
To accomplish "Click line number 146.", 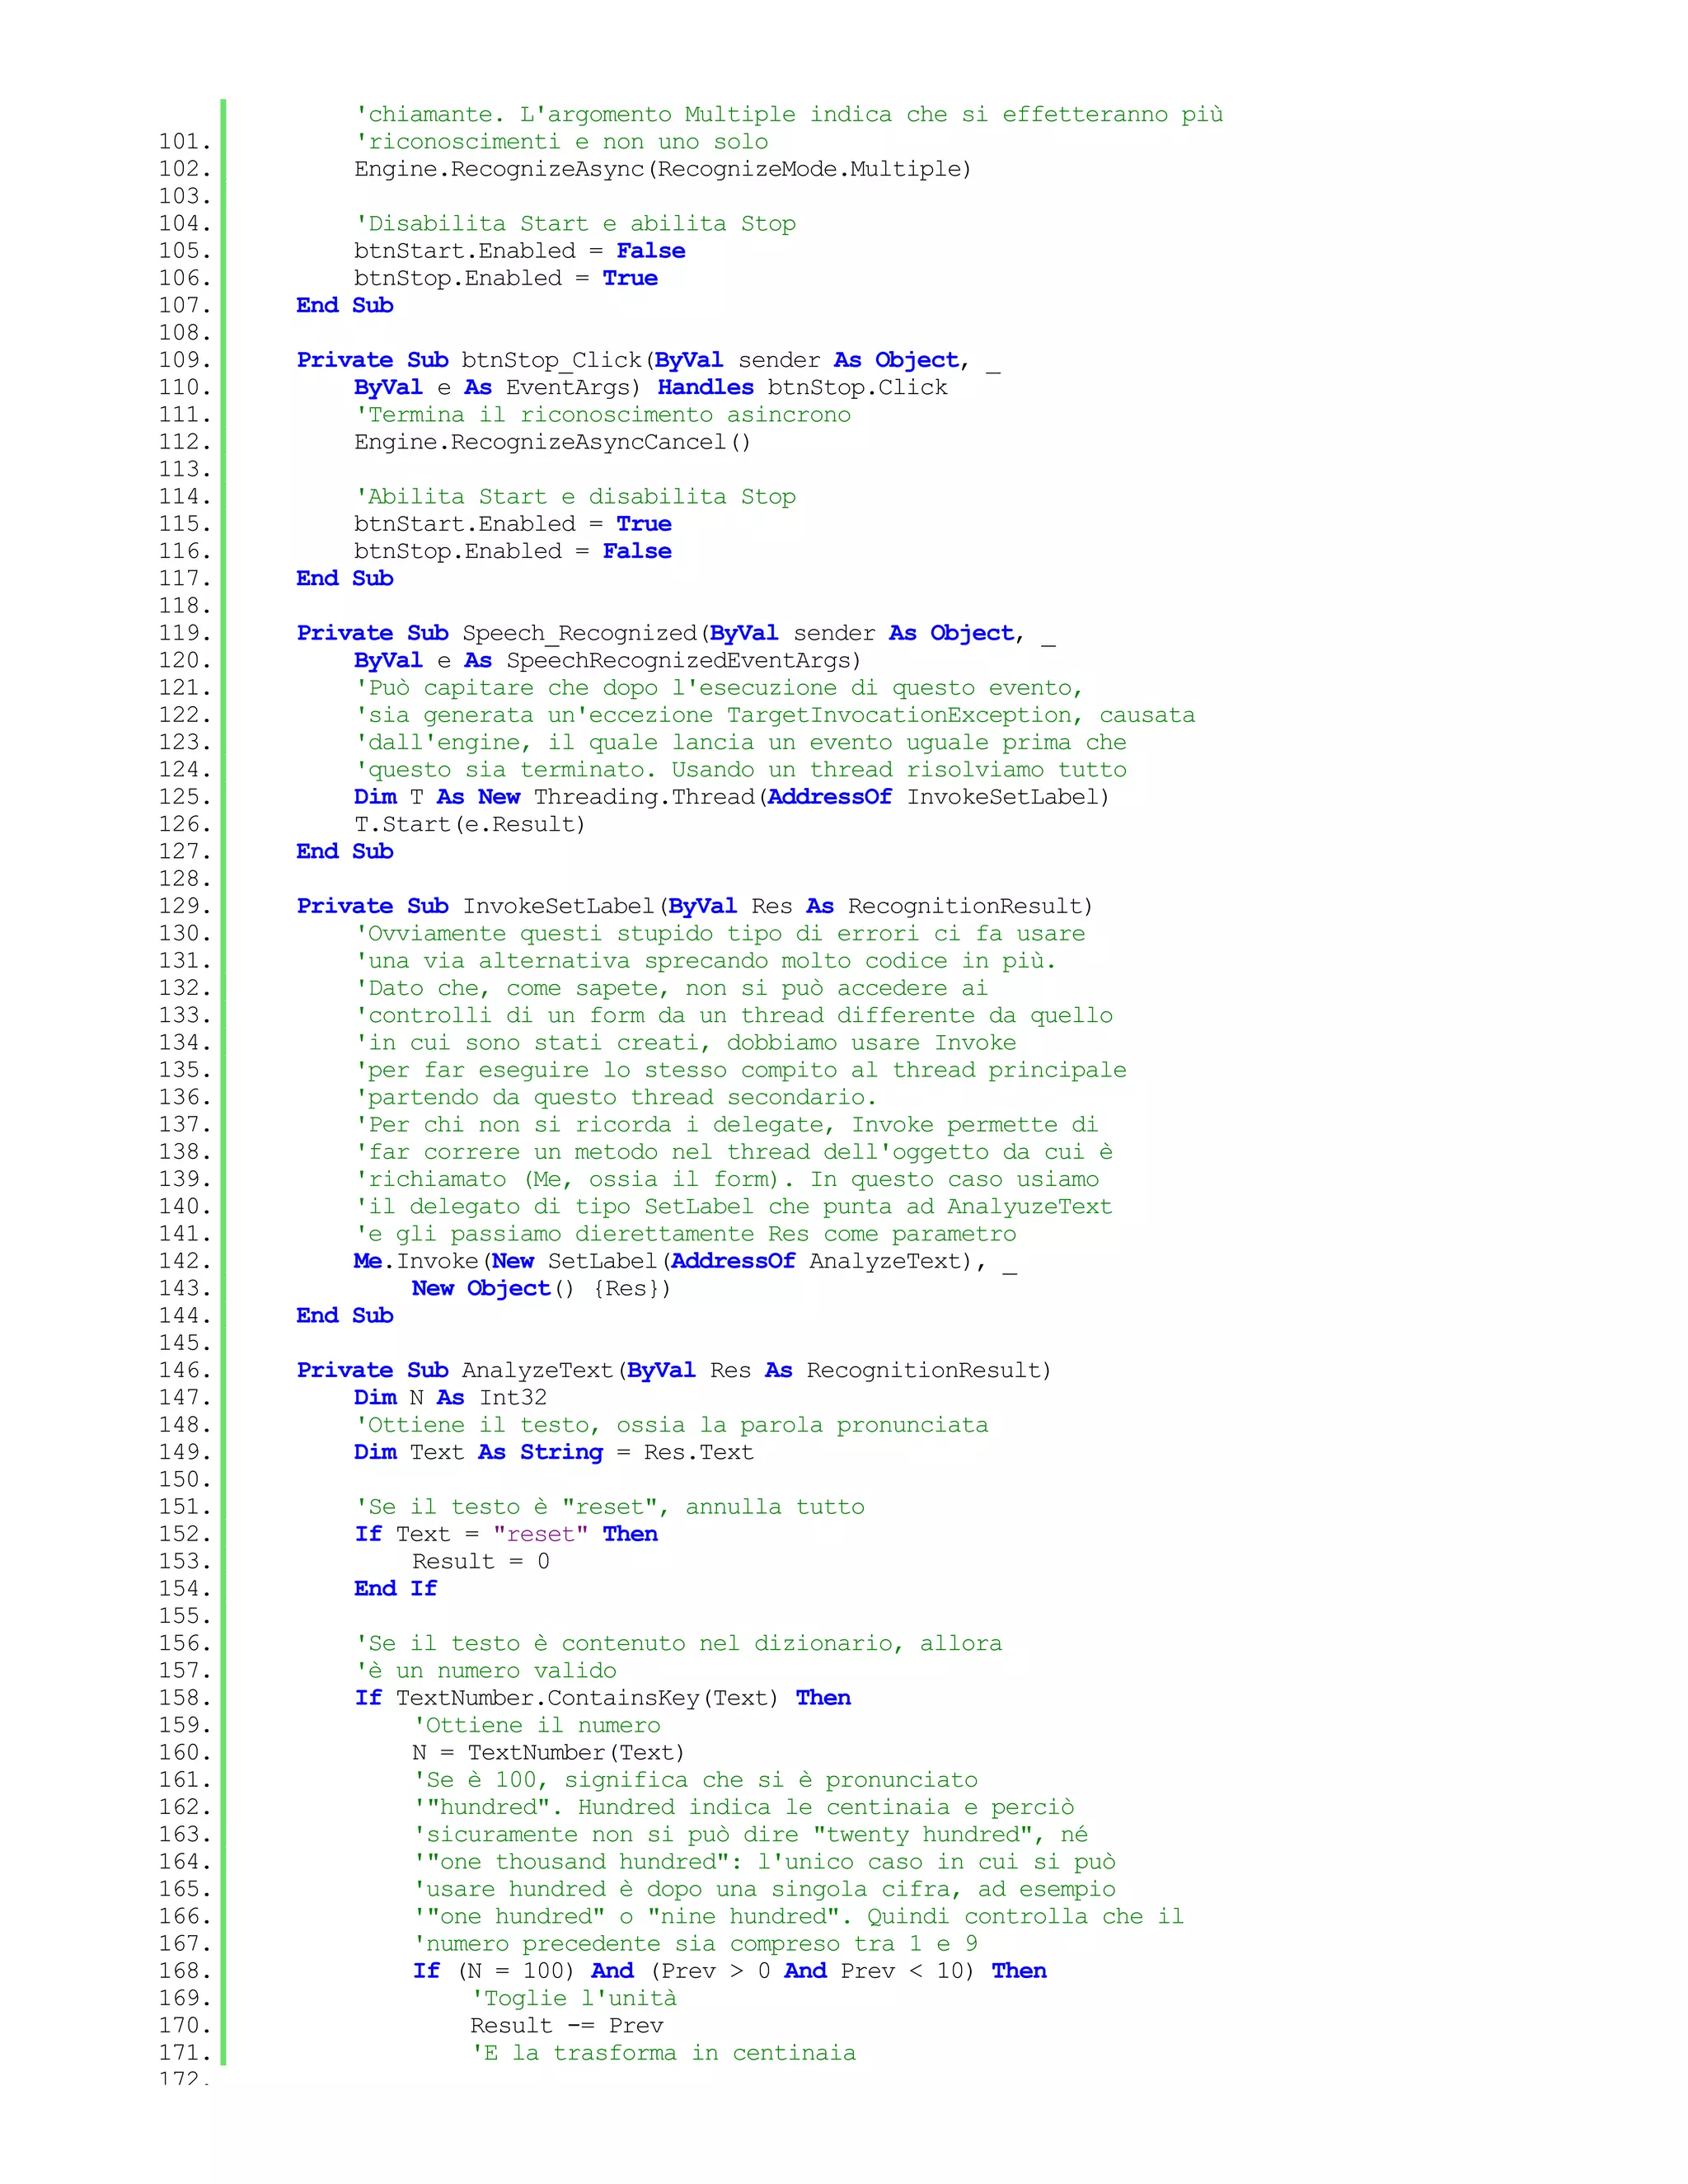I will point(185,1371).
